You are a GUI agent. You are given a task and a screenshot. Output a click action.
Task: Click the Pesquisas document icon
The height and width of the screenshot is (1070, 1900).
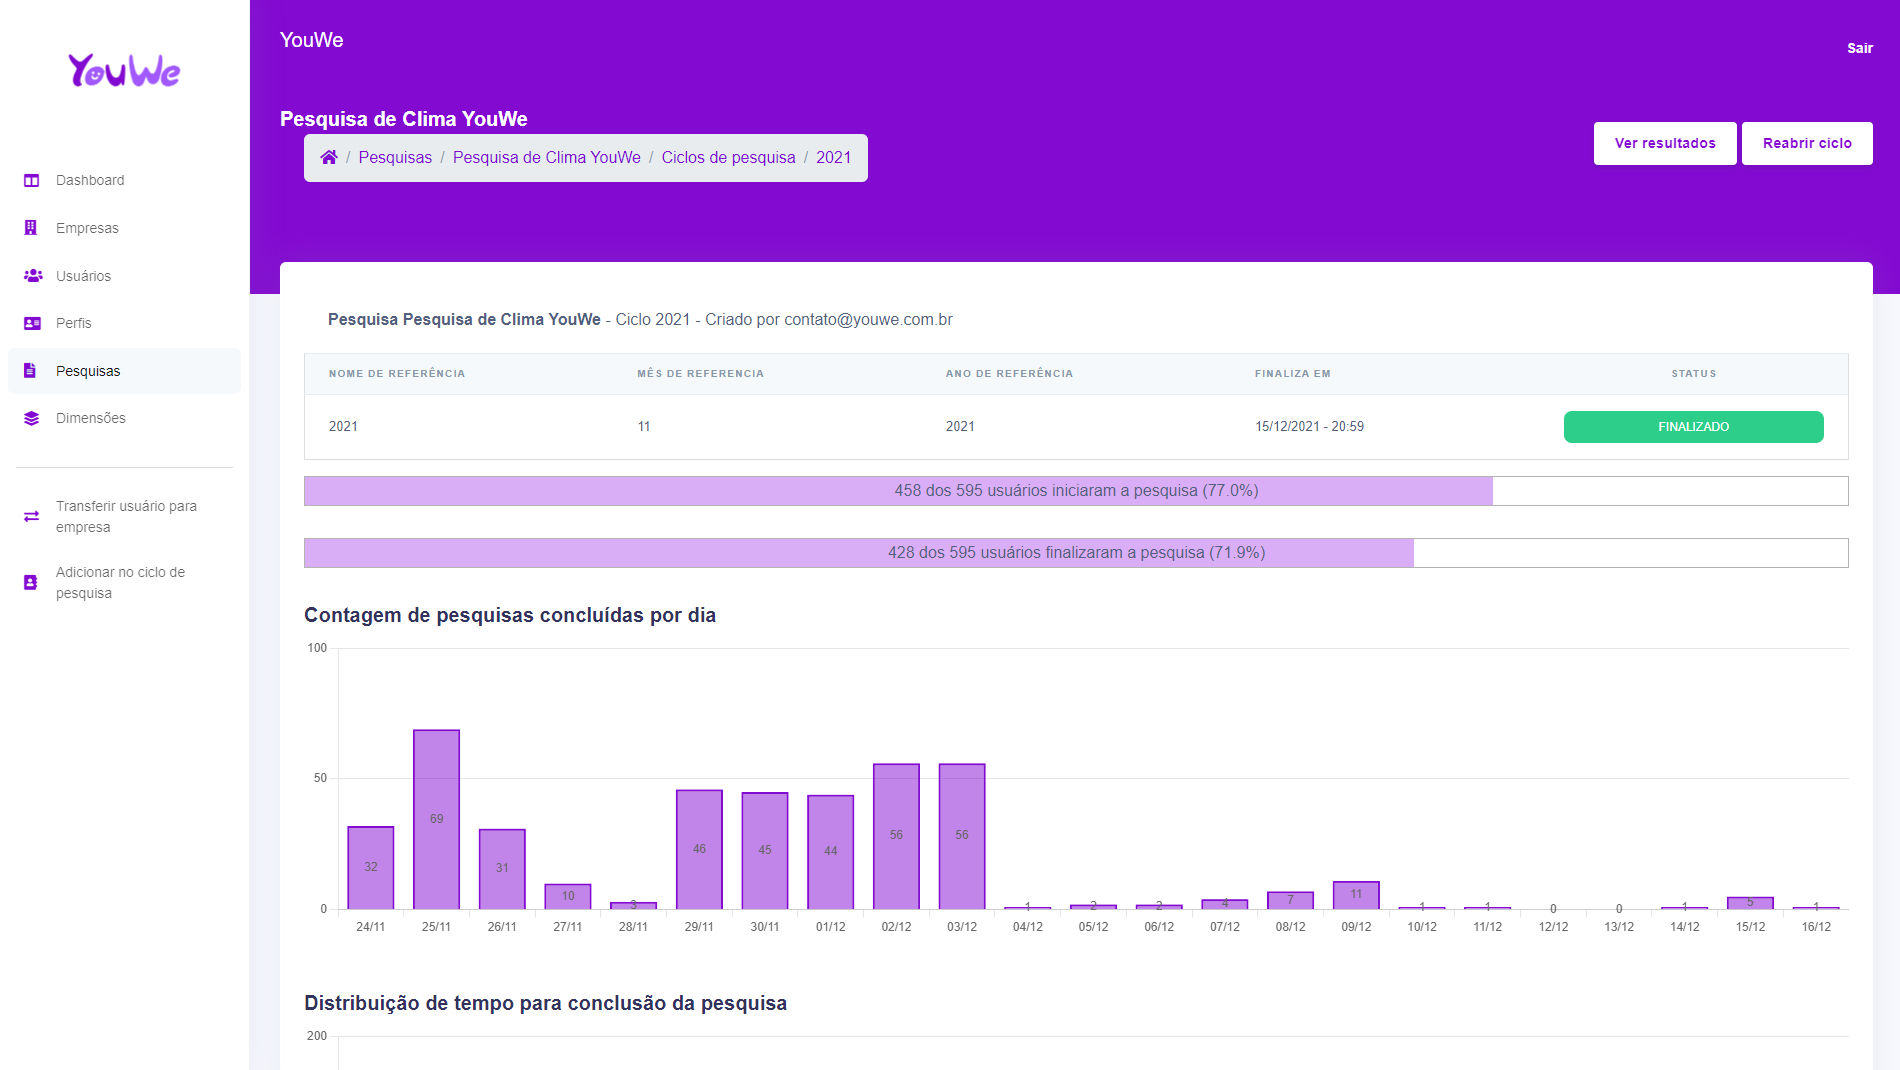click(x=31, y=371)
